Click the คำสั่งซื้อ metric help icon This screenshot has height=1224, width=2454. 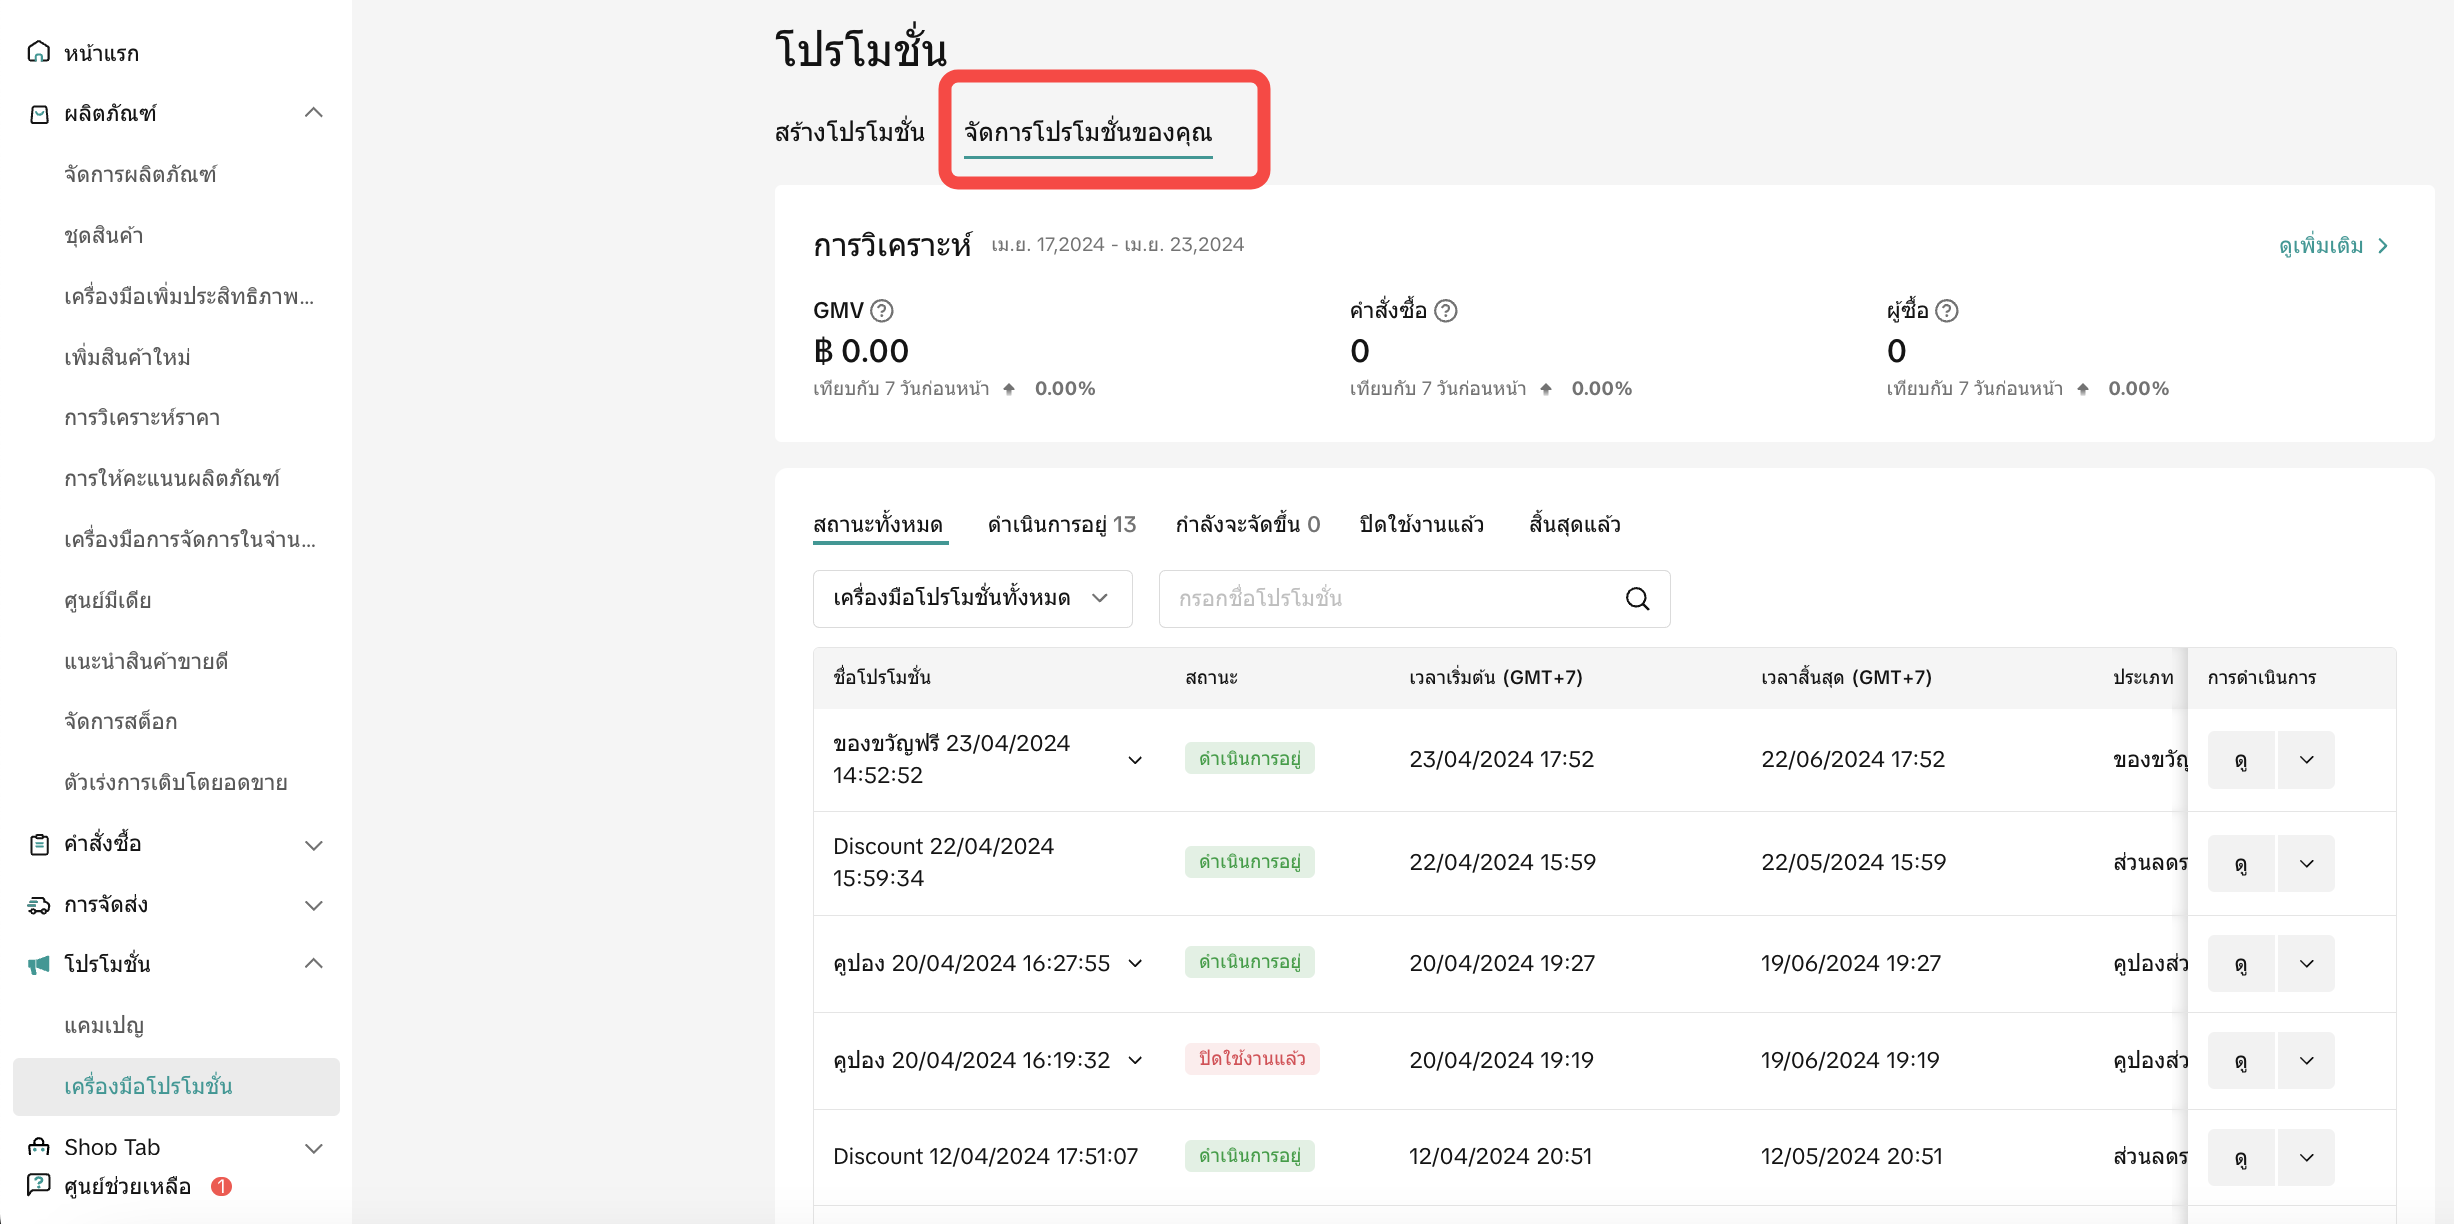point(1445,311)
